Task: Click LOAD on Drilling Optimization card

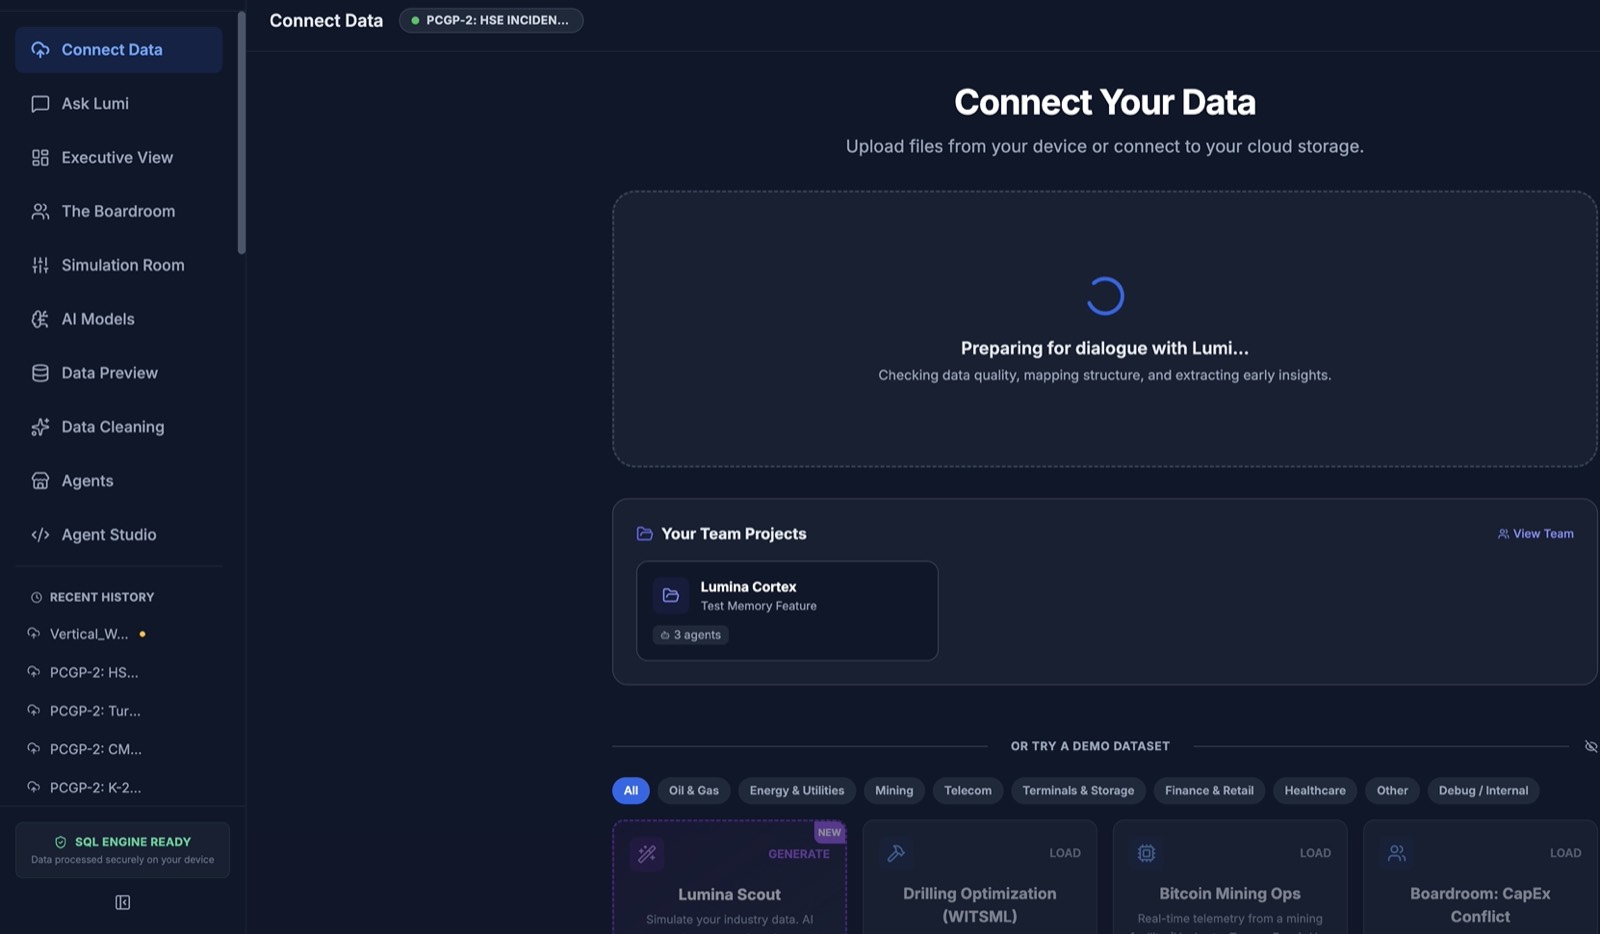Action: [x=1065, y=853]
